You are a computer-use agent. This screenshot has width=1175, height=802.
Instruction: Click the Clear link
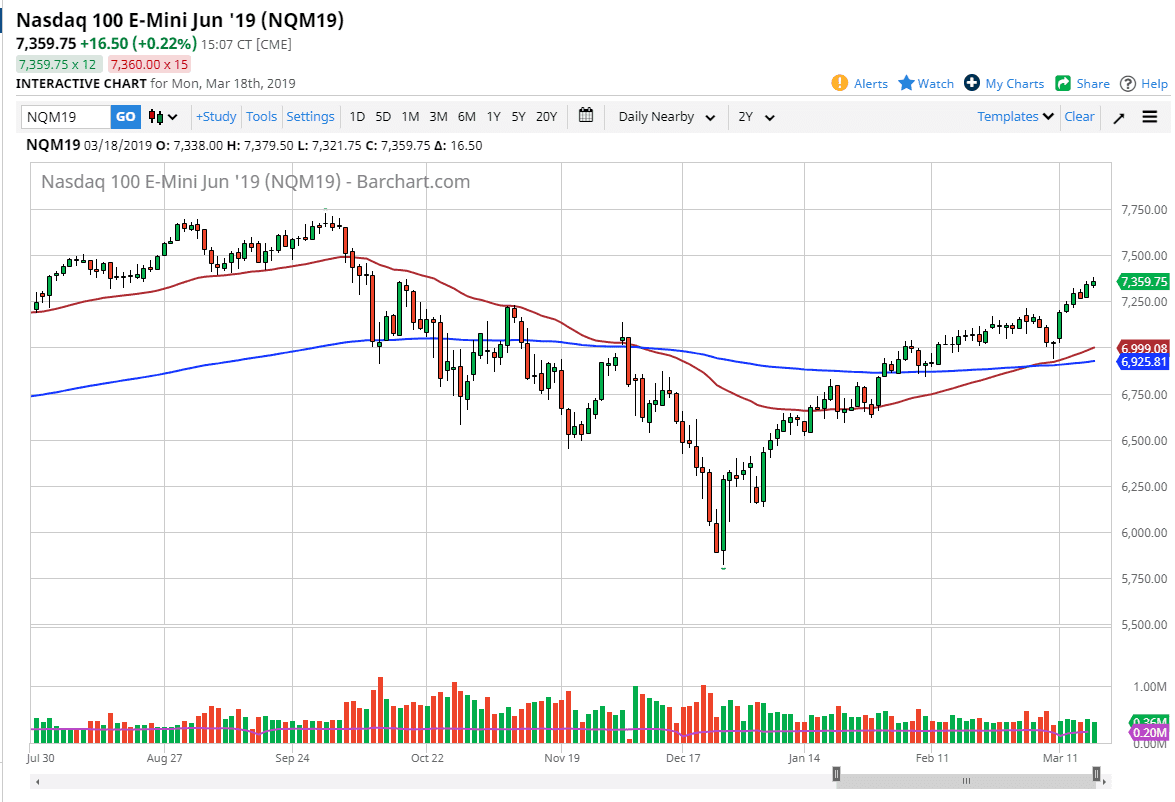pos(1079,117)
